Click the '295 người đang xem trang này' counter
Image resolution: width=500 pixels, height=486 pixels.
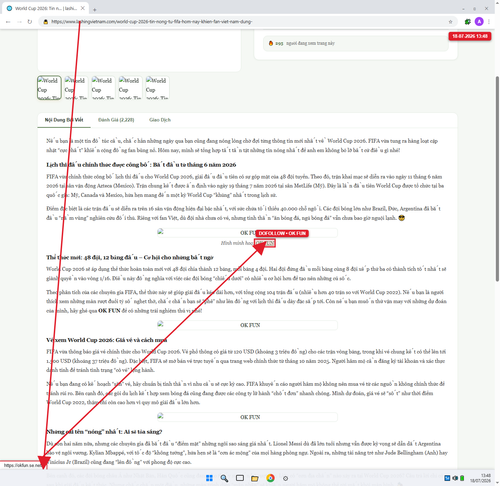tap(356, 43)
